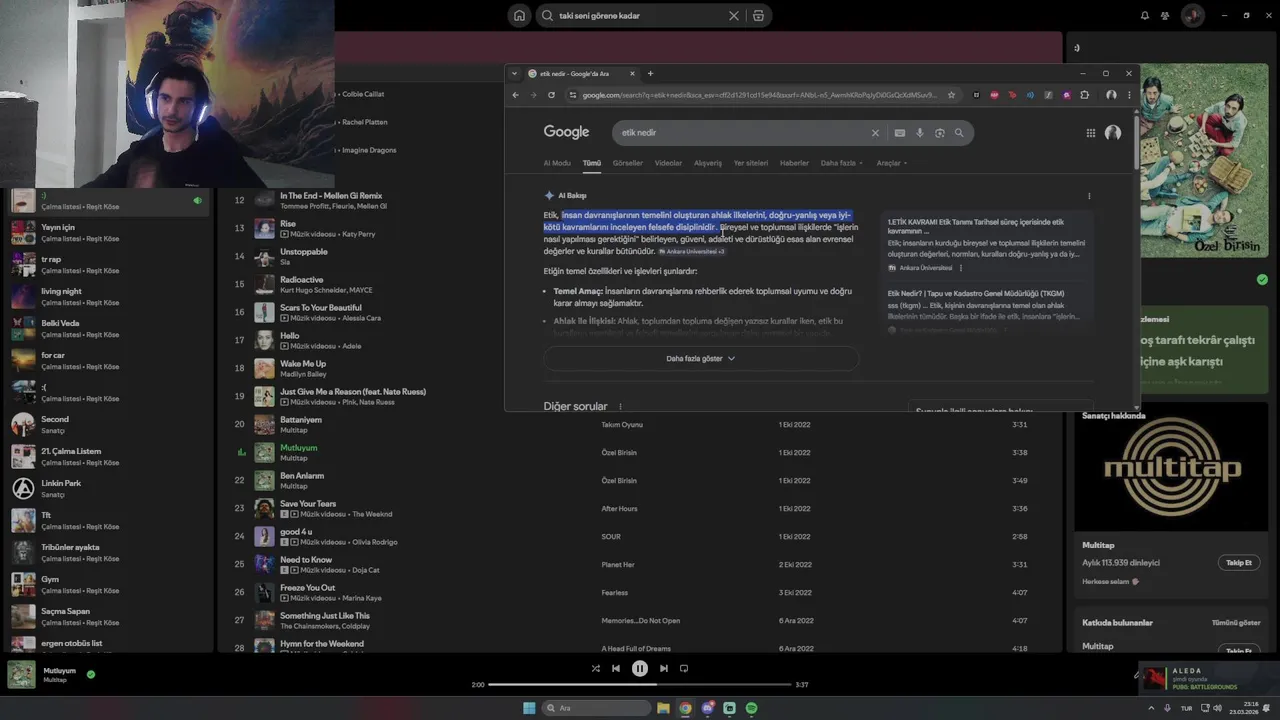Open Google account avatar
Viewport: 1280px width, 720px height.
(1113, 133)
